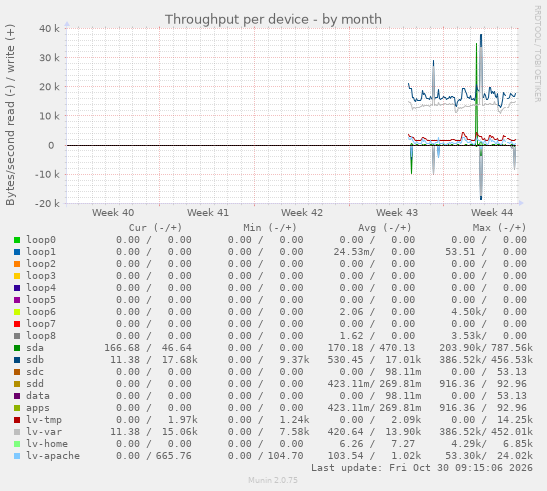Viewport: 547px width, 491px height.
Task: Click the lv-apache current value 665.76
Action: (x=174, y=456)
